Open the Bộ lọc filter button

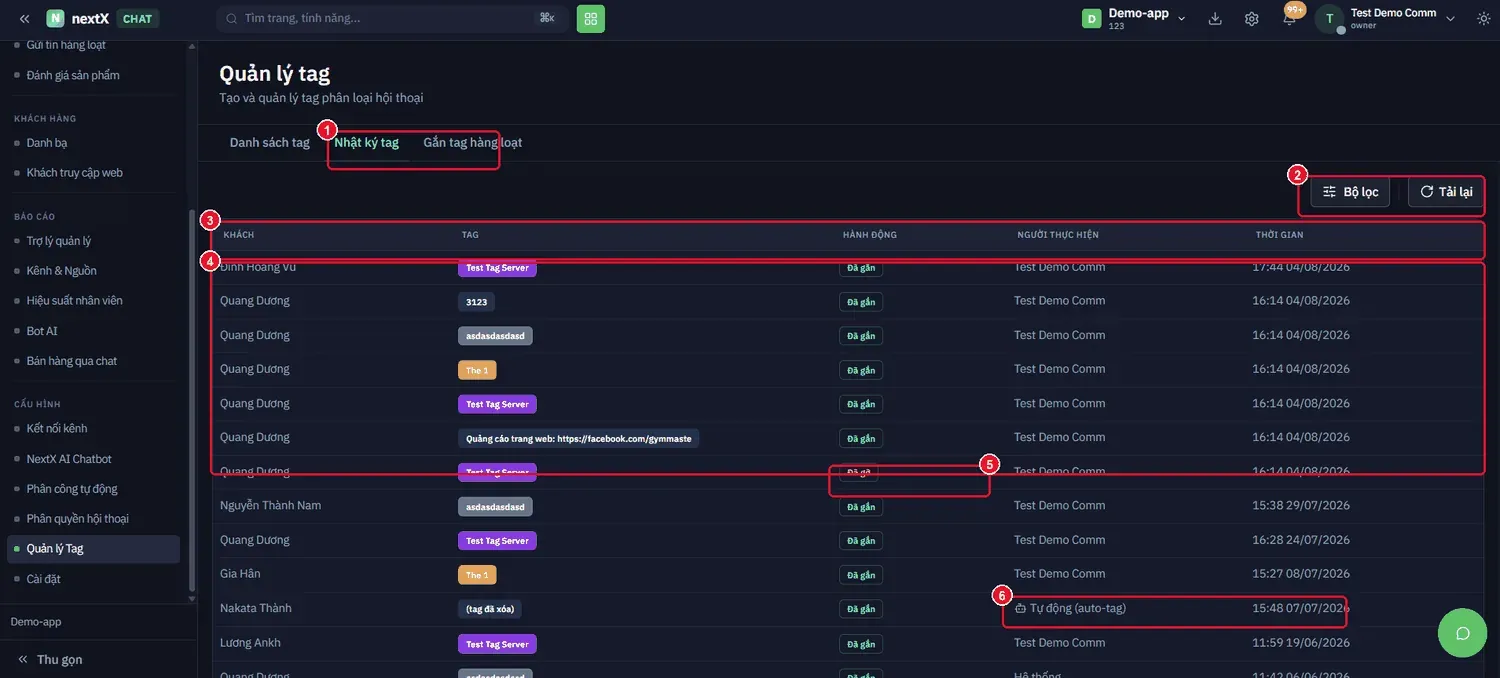[x=1350, y=192]
